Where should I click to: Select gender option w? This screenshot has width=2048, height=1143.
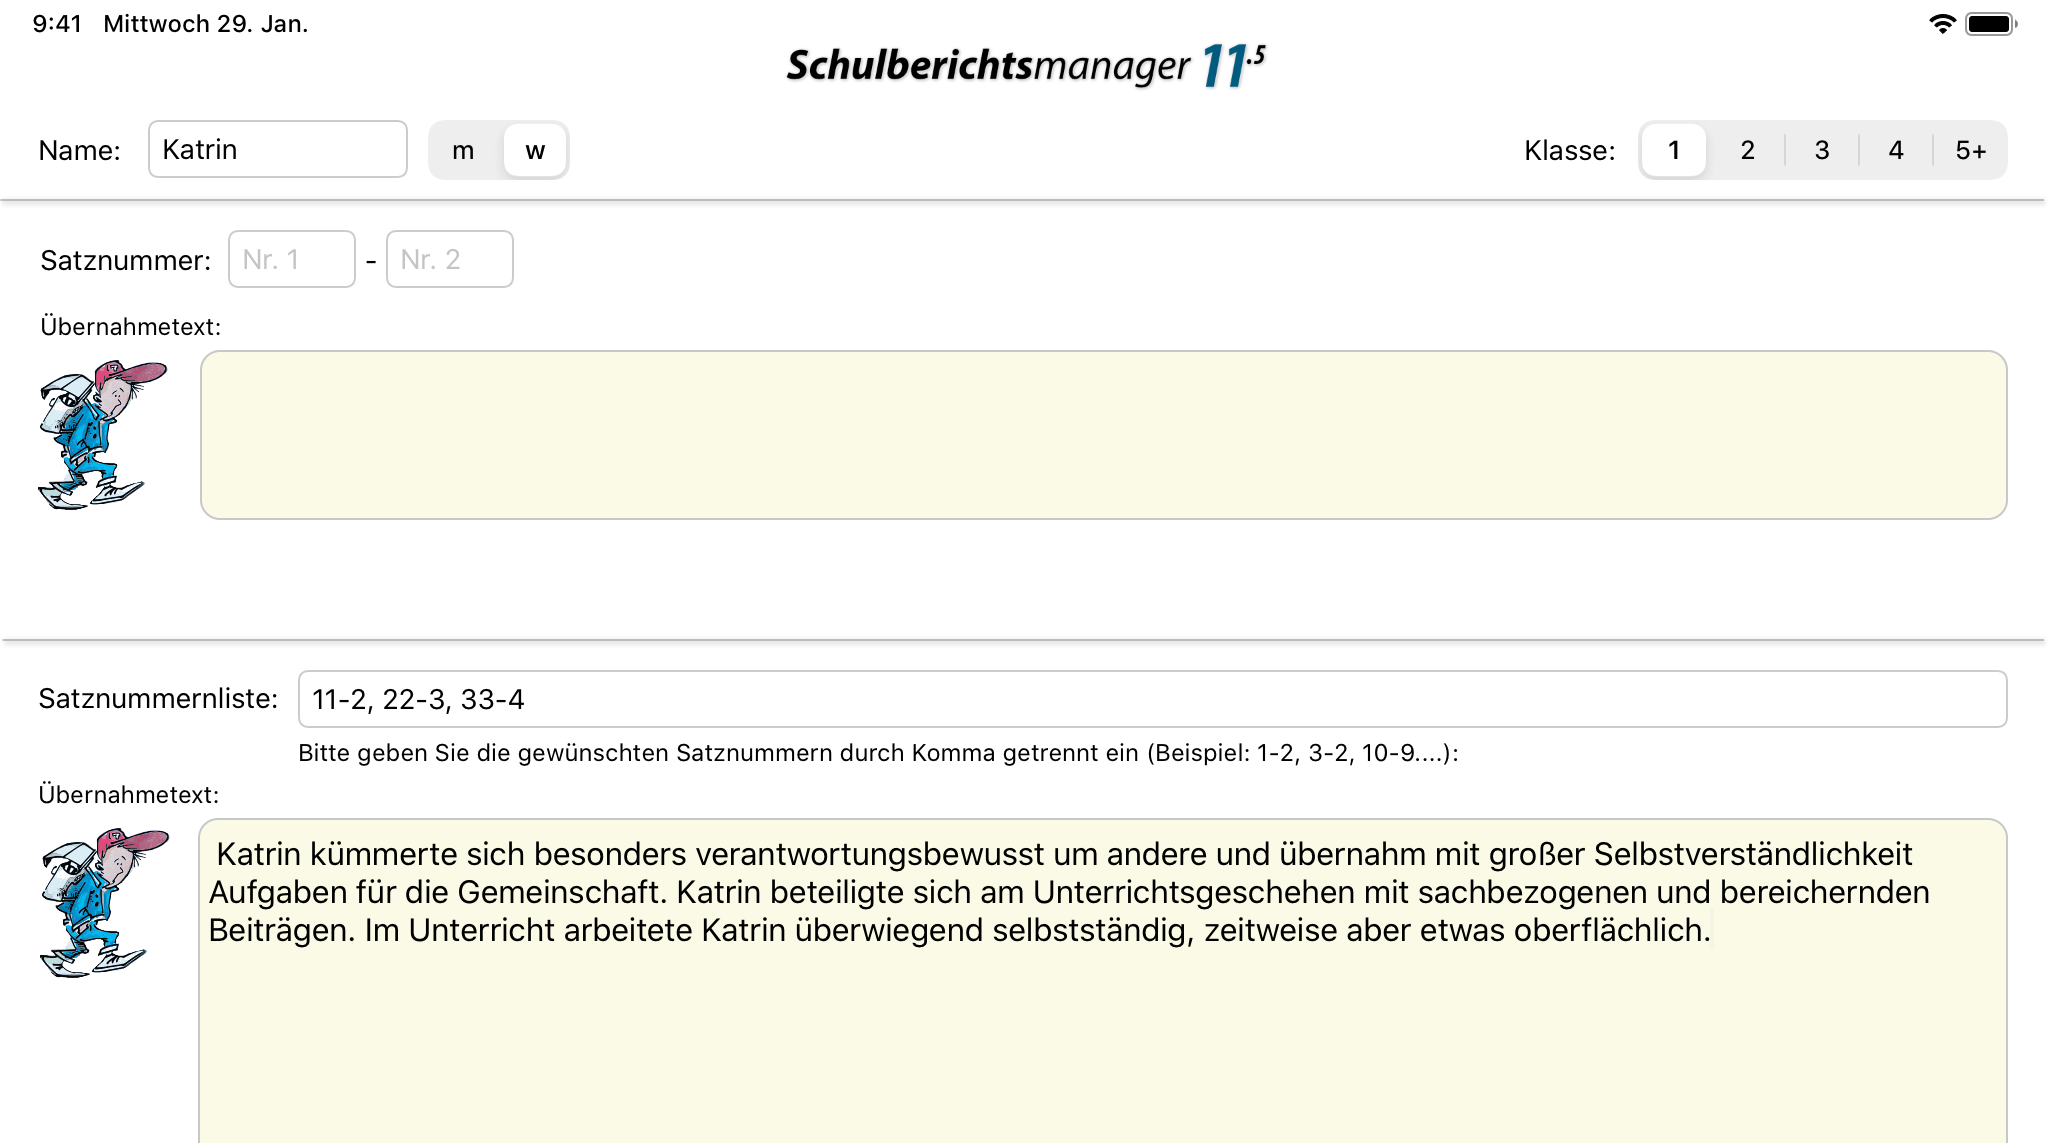coord(535,150)
